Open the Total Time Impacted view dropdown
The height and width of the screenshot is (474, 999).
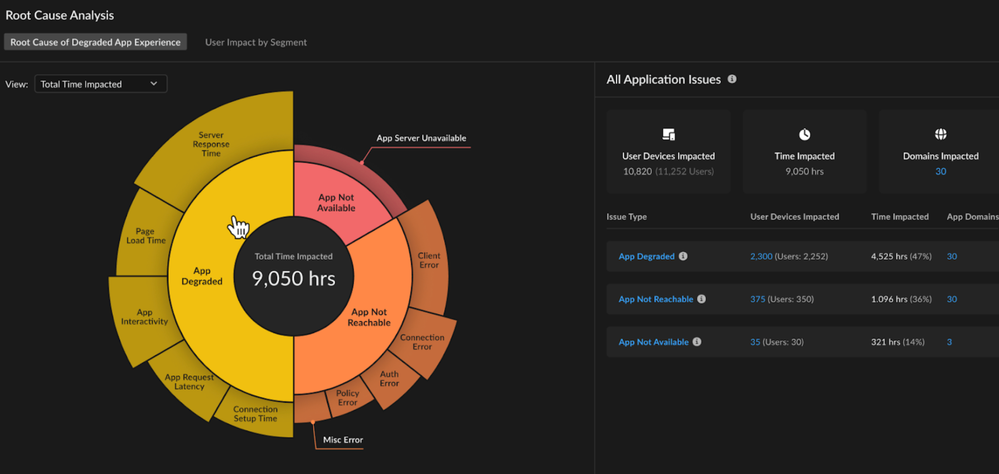pyautogui.click(x=100, y=84)
